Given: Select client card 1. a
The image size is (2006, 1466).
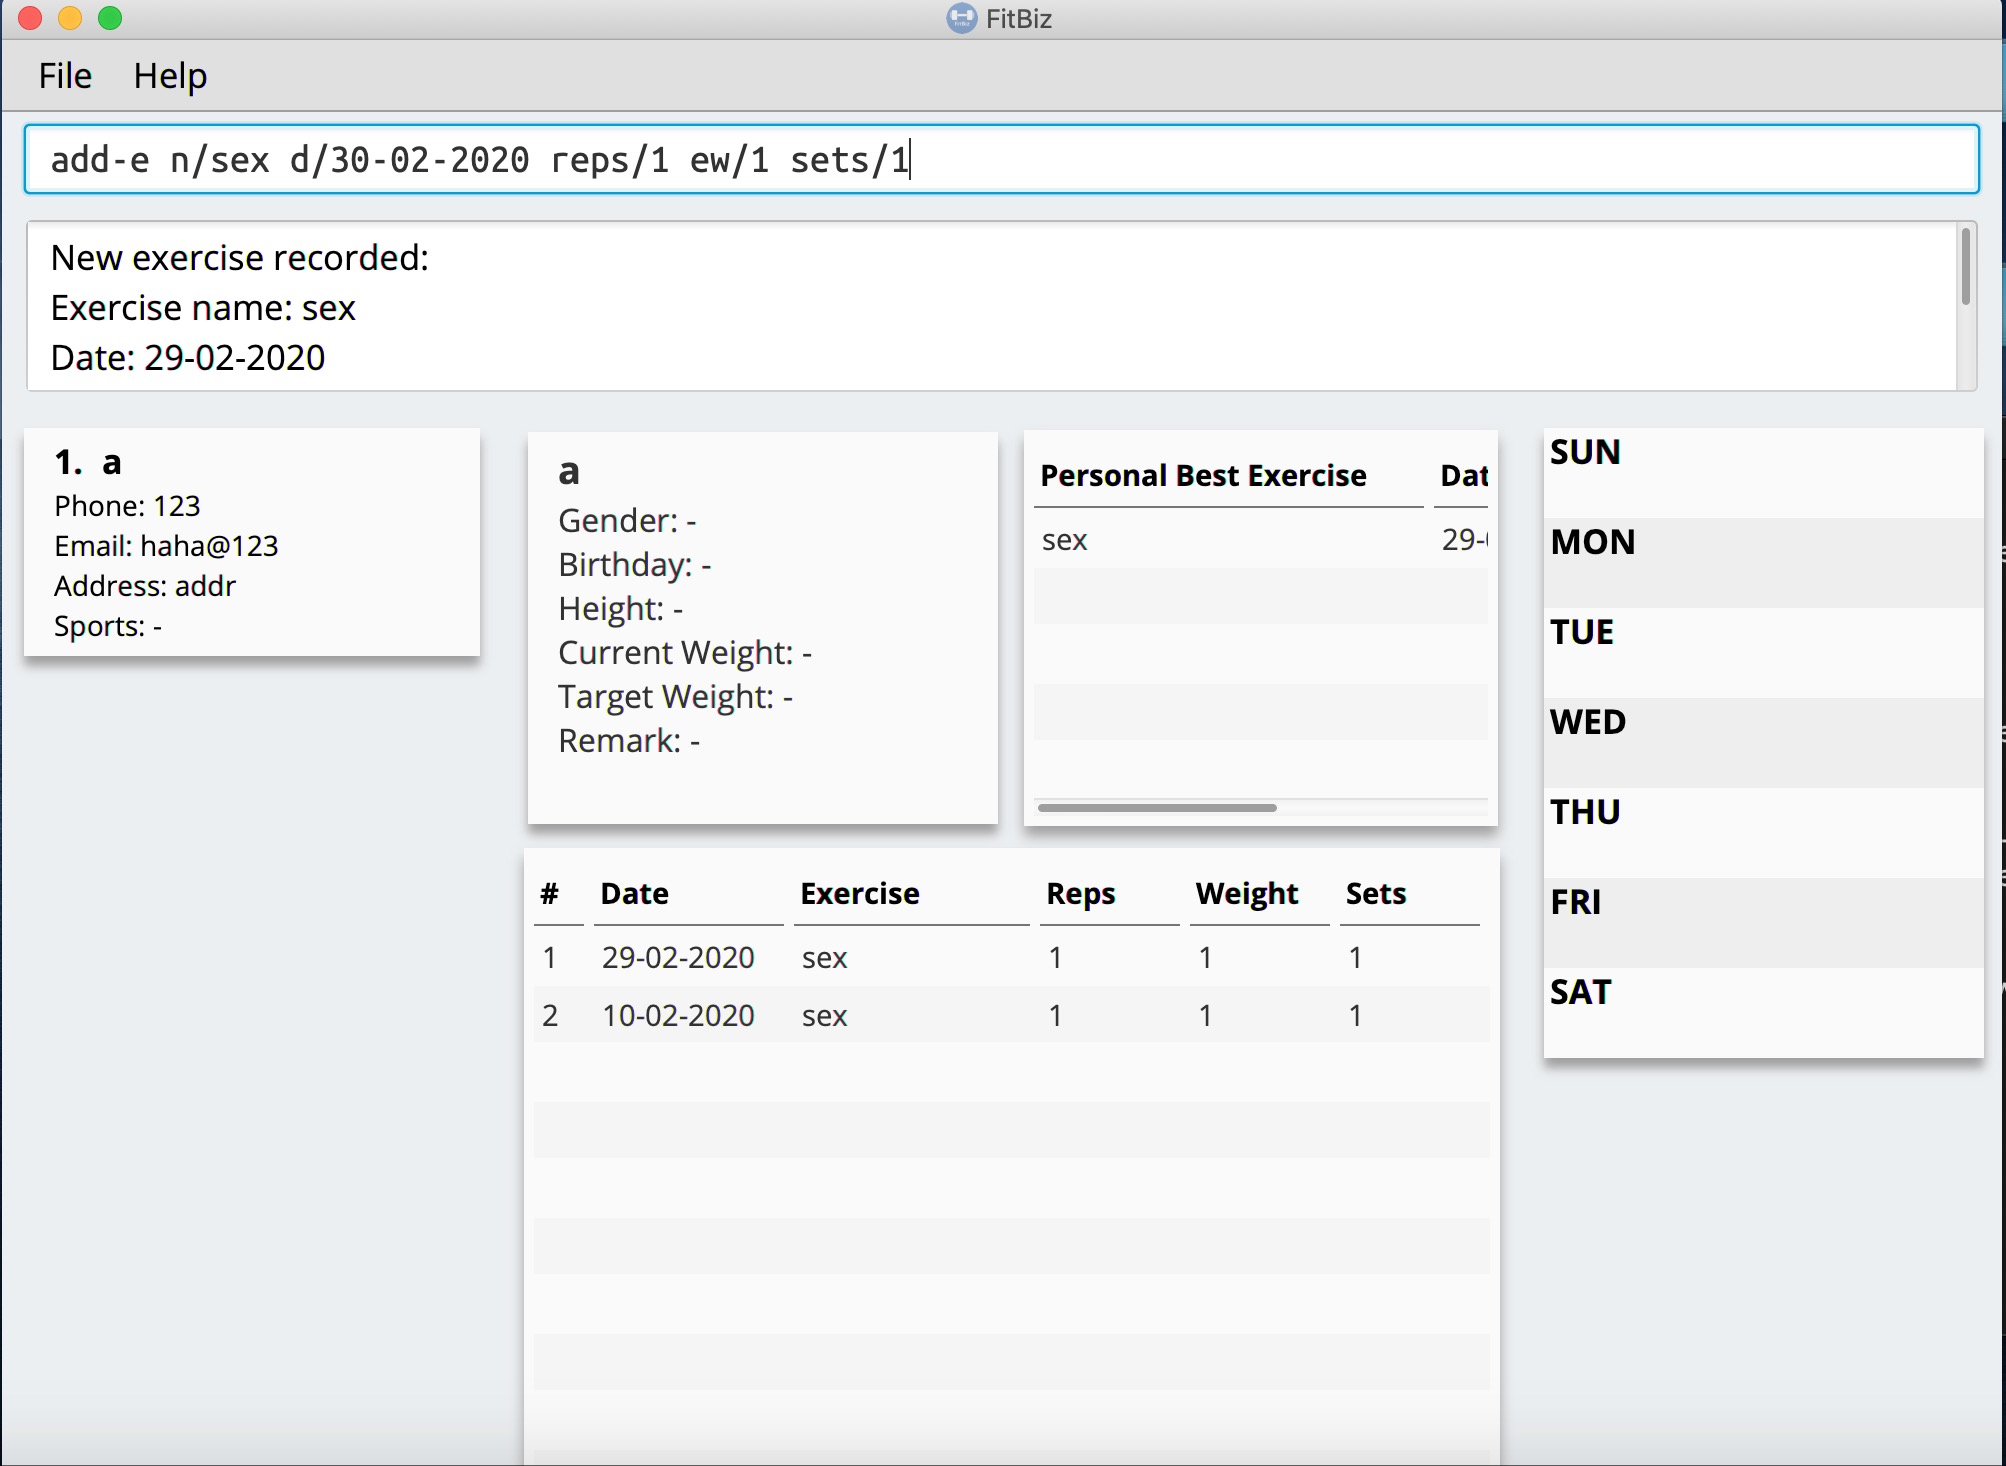Looking at the screenshot, I should [x=252, y=543].
